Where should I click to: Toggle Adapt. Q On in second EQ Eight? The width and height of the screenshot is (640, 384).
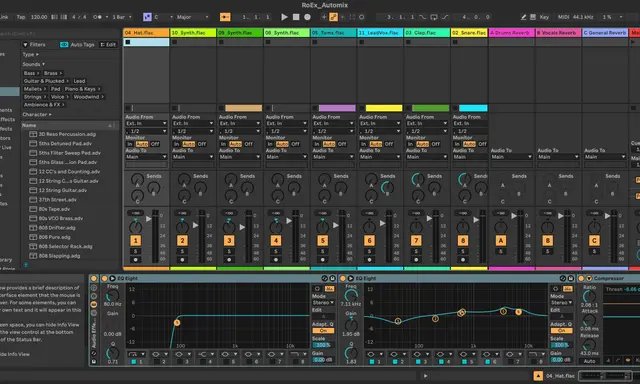tap(561, 331)
